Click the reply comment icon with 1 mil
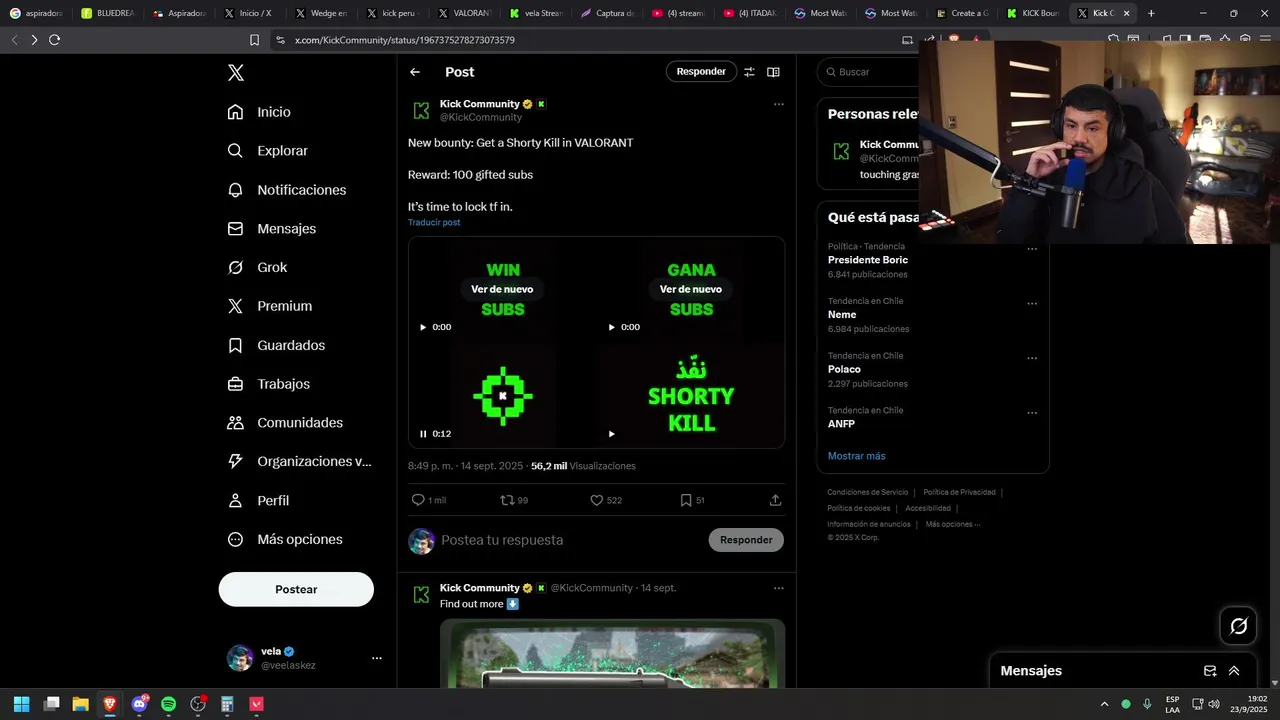The width and height of the screenshot is (1280, 720). coord(418,500)
